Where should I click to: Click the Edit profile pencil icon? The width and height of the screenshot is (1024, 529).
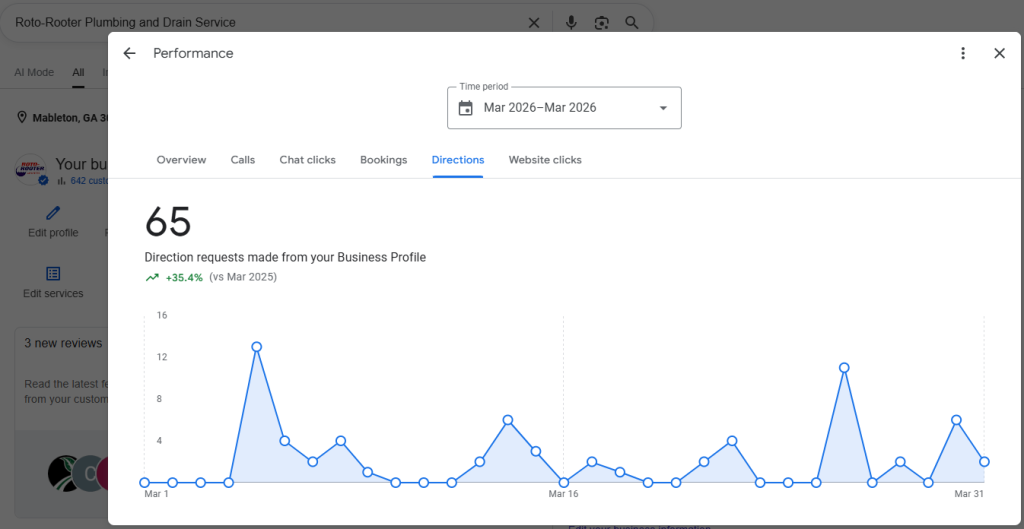point(53,213)
